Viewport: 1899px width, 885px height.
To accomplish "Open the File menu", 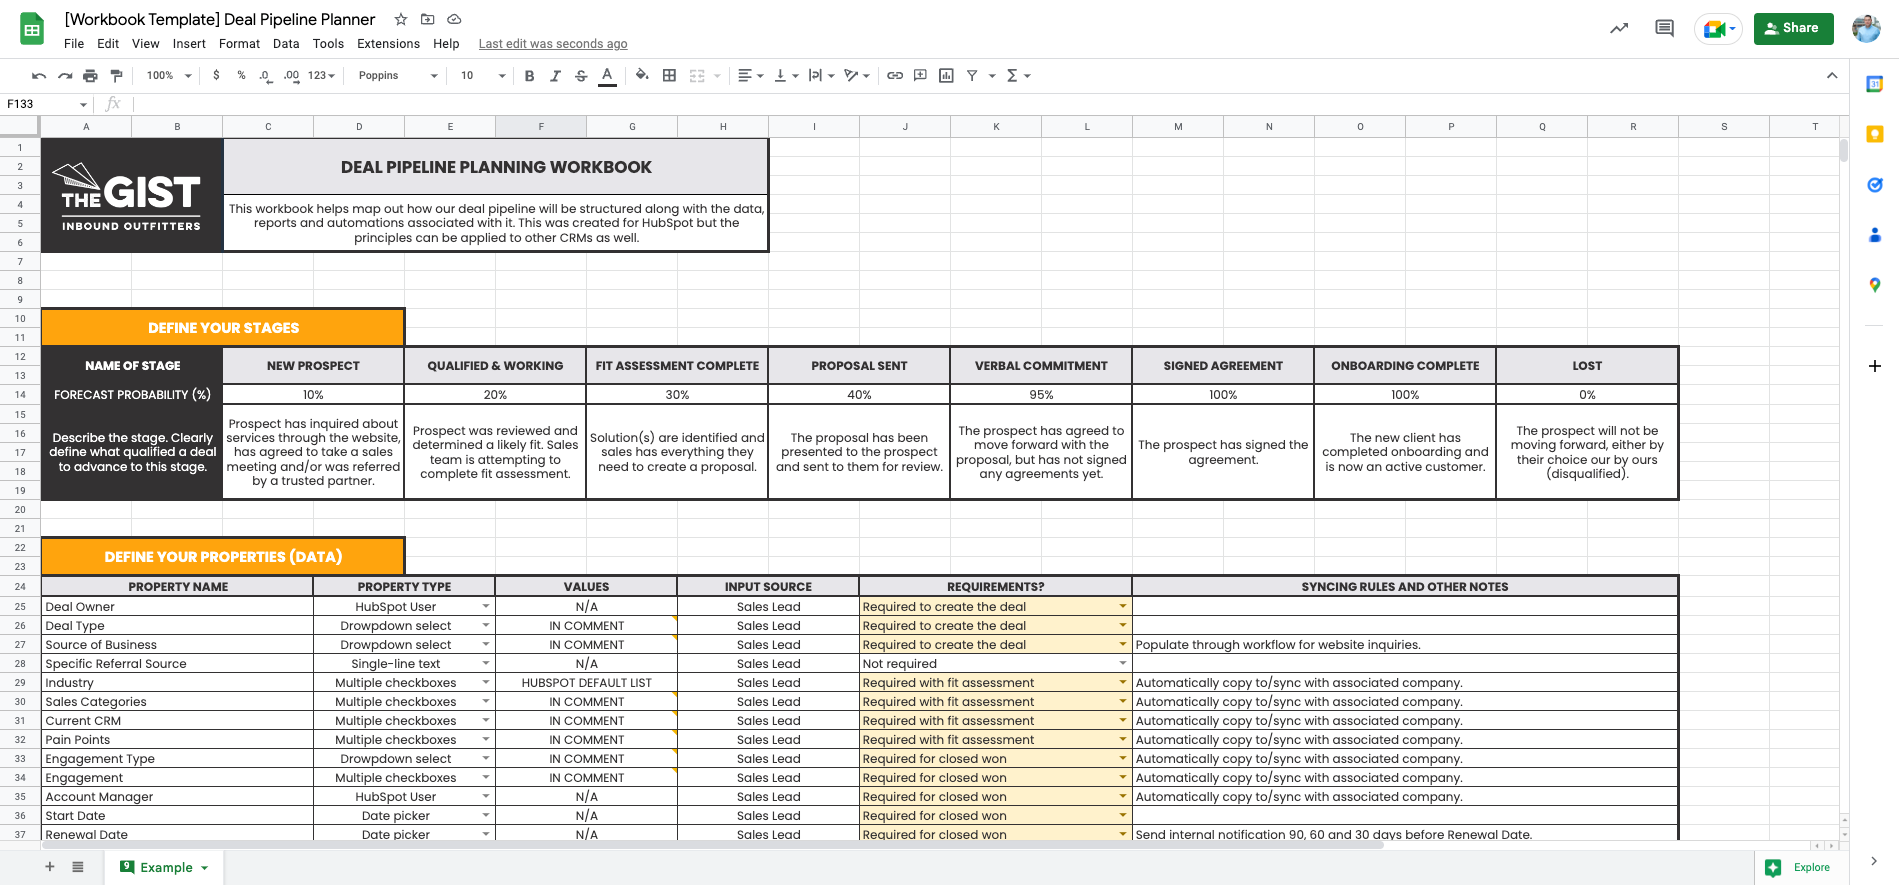I will [x=74, y=44].
